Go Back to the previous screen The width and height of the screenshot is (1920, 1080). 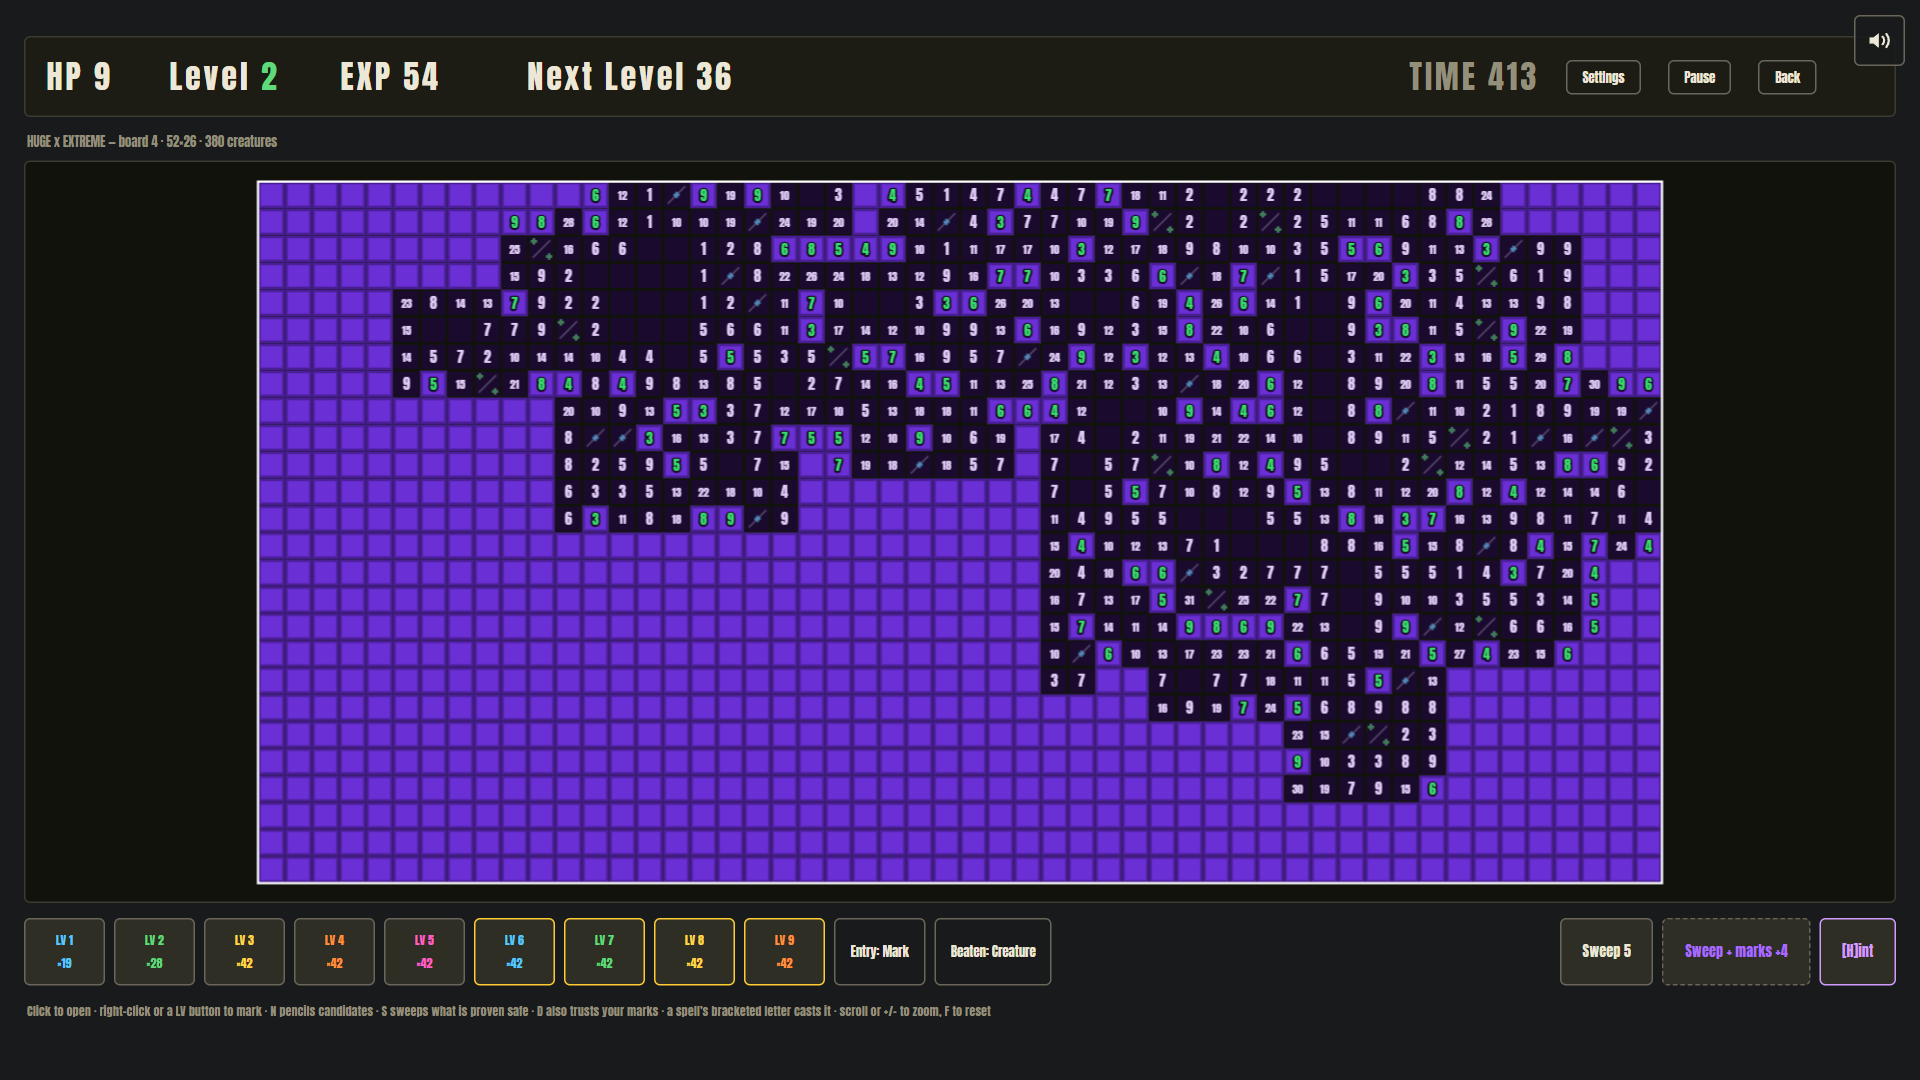tap(1787, 77)
